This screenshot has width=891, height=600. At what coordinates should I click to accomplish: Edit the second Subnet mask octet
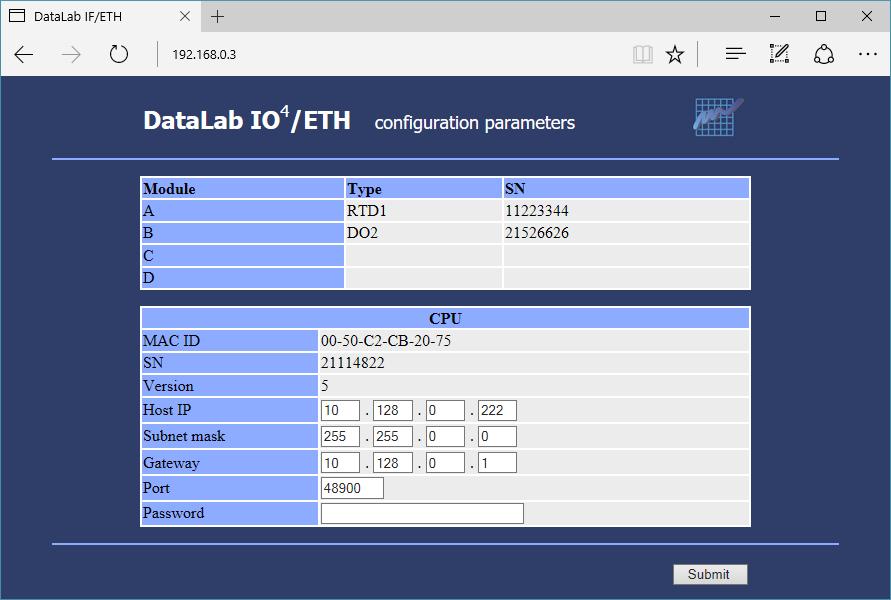click(x=393, y=436)
